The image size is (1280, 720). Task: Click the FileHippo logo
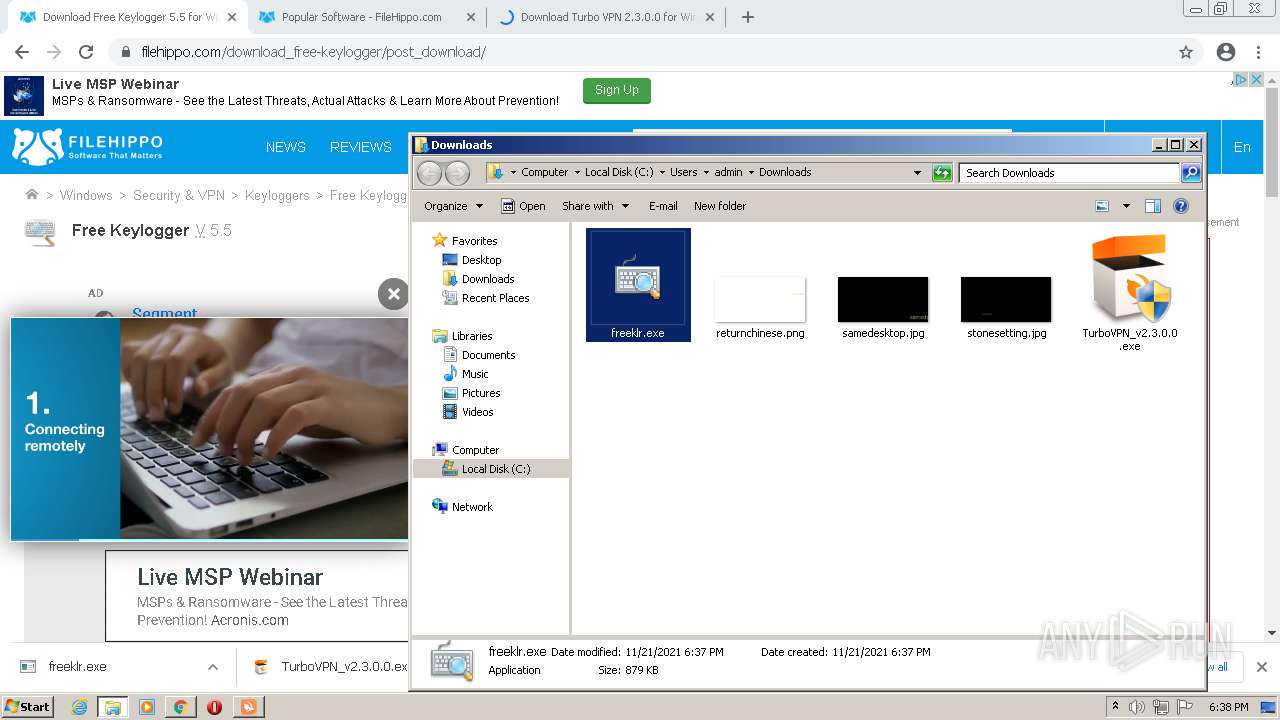[x=87, y=146]
